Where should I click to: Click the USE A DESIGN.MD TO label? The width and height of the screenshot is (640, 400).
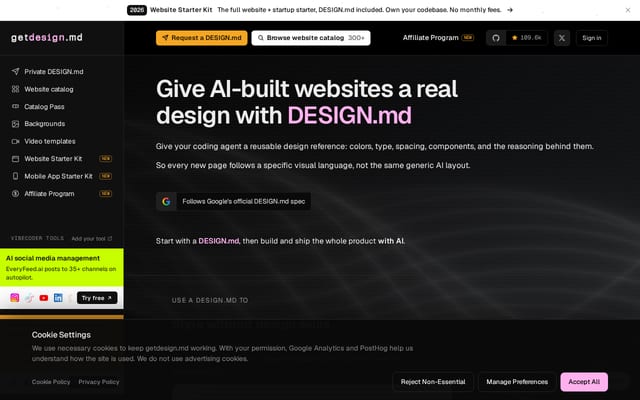click(x=210, y=300)
